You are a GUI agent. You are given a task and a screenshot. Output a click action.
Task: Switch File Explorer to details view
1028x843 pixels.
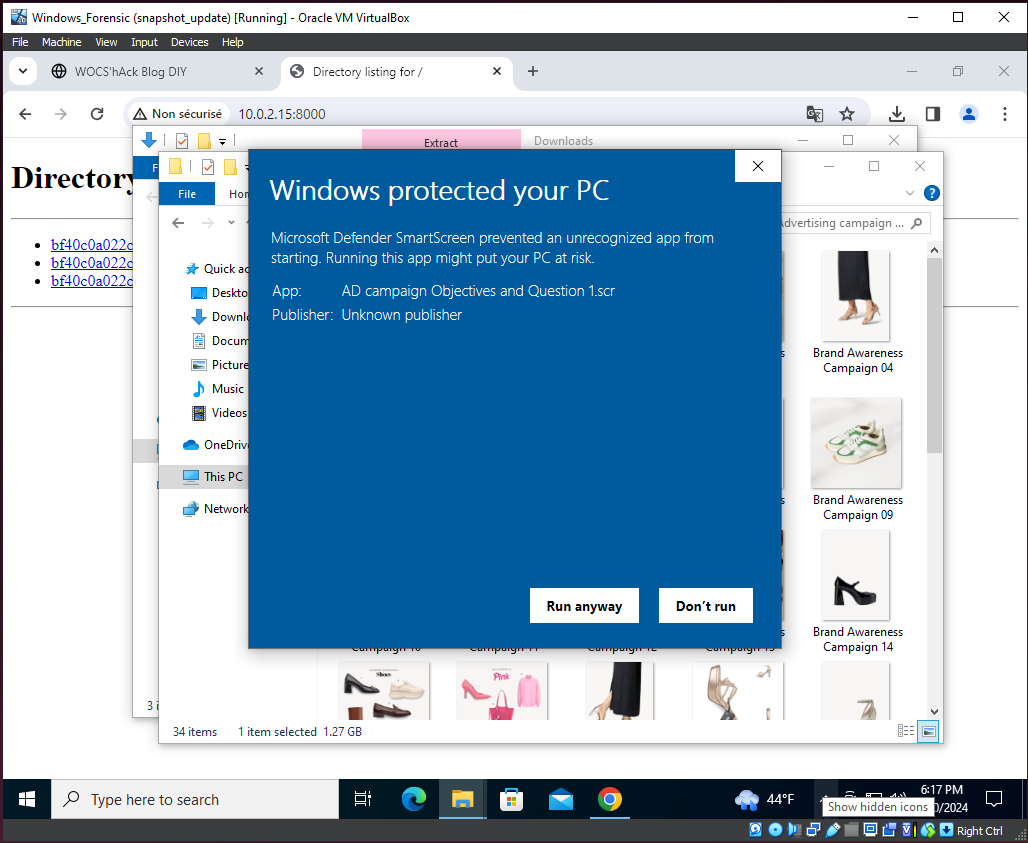[x=906, y=731]
